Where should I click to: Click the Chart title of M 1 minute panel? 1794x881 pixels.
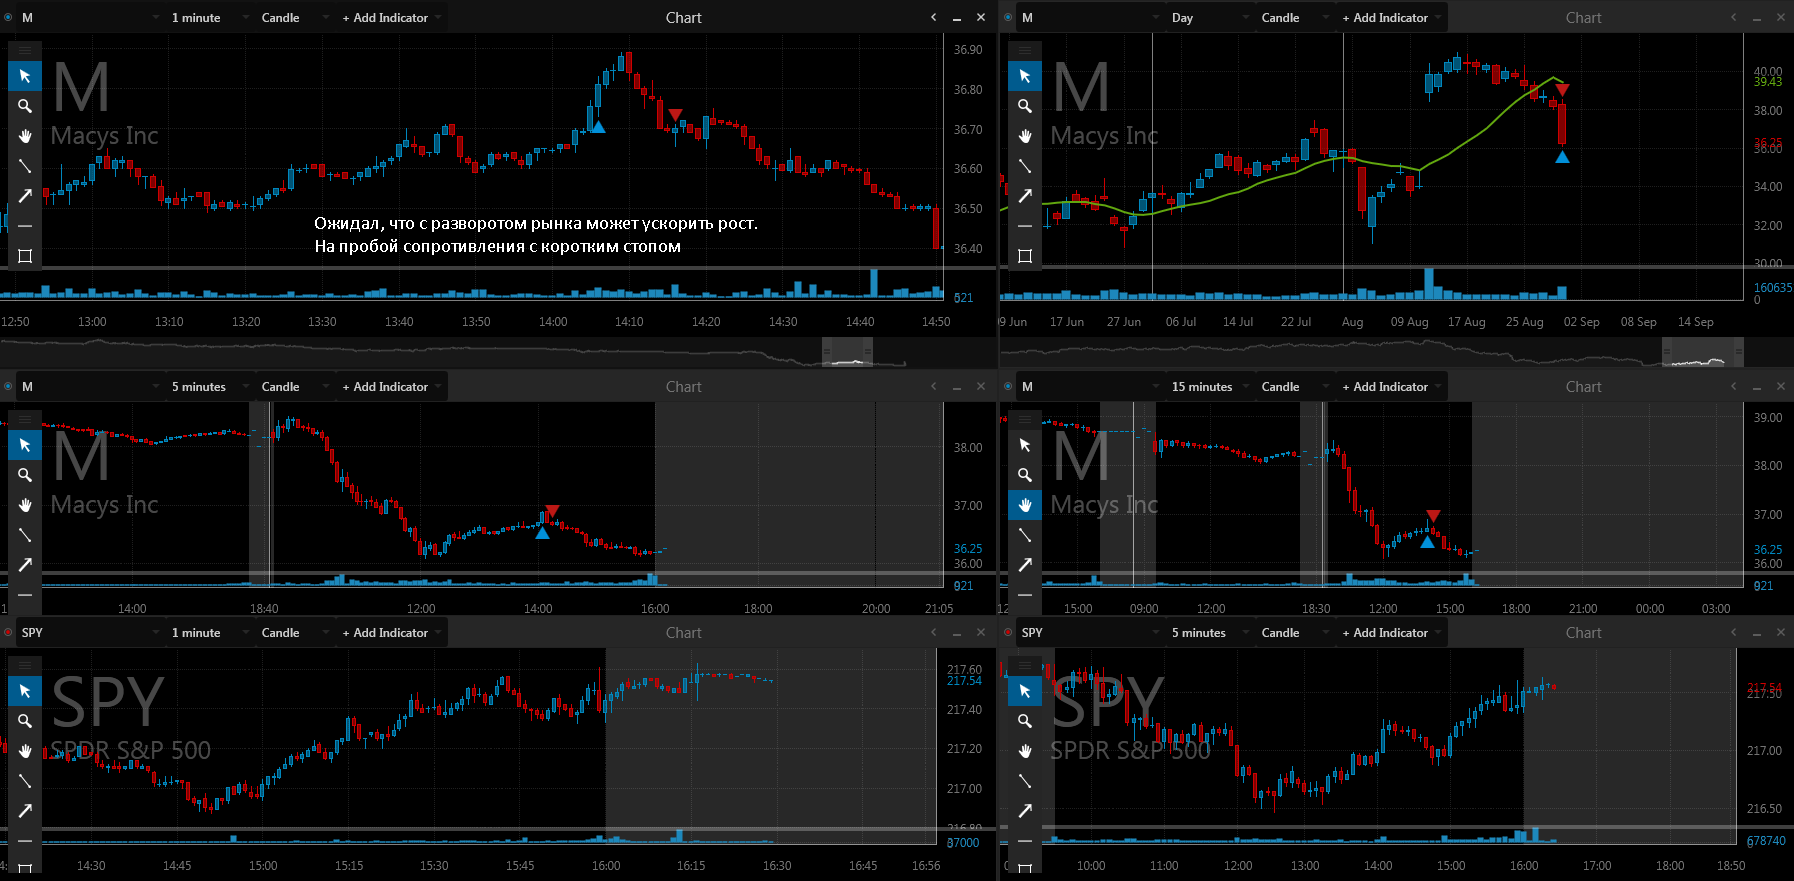(684, 17)
